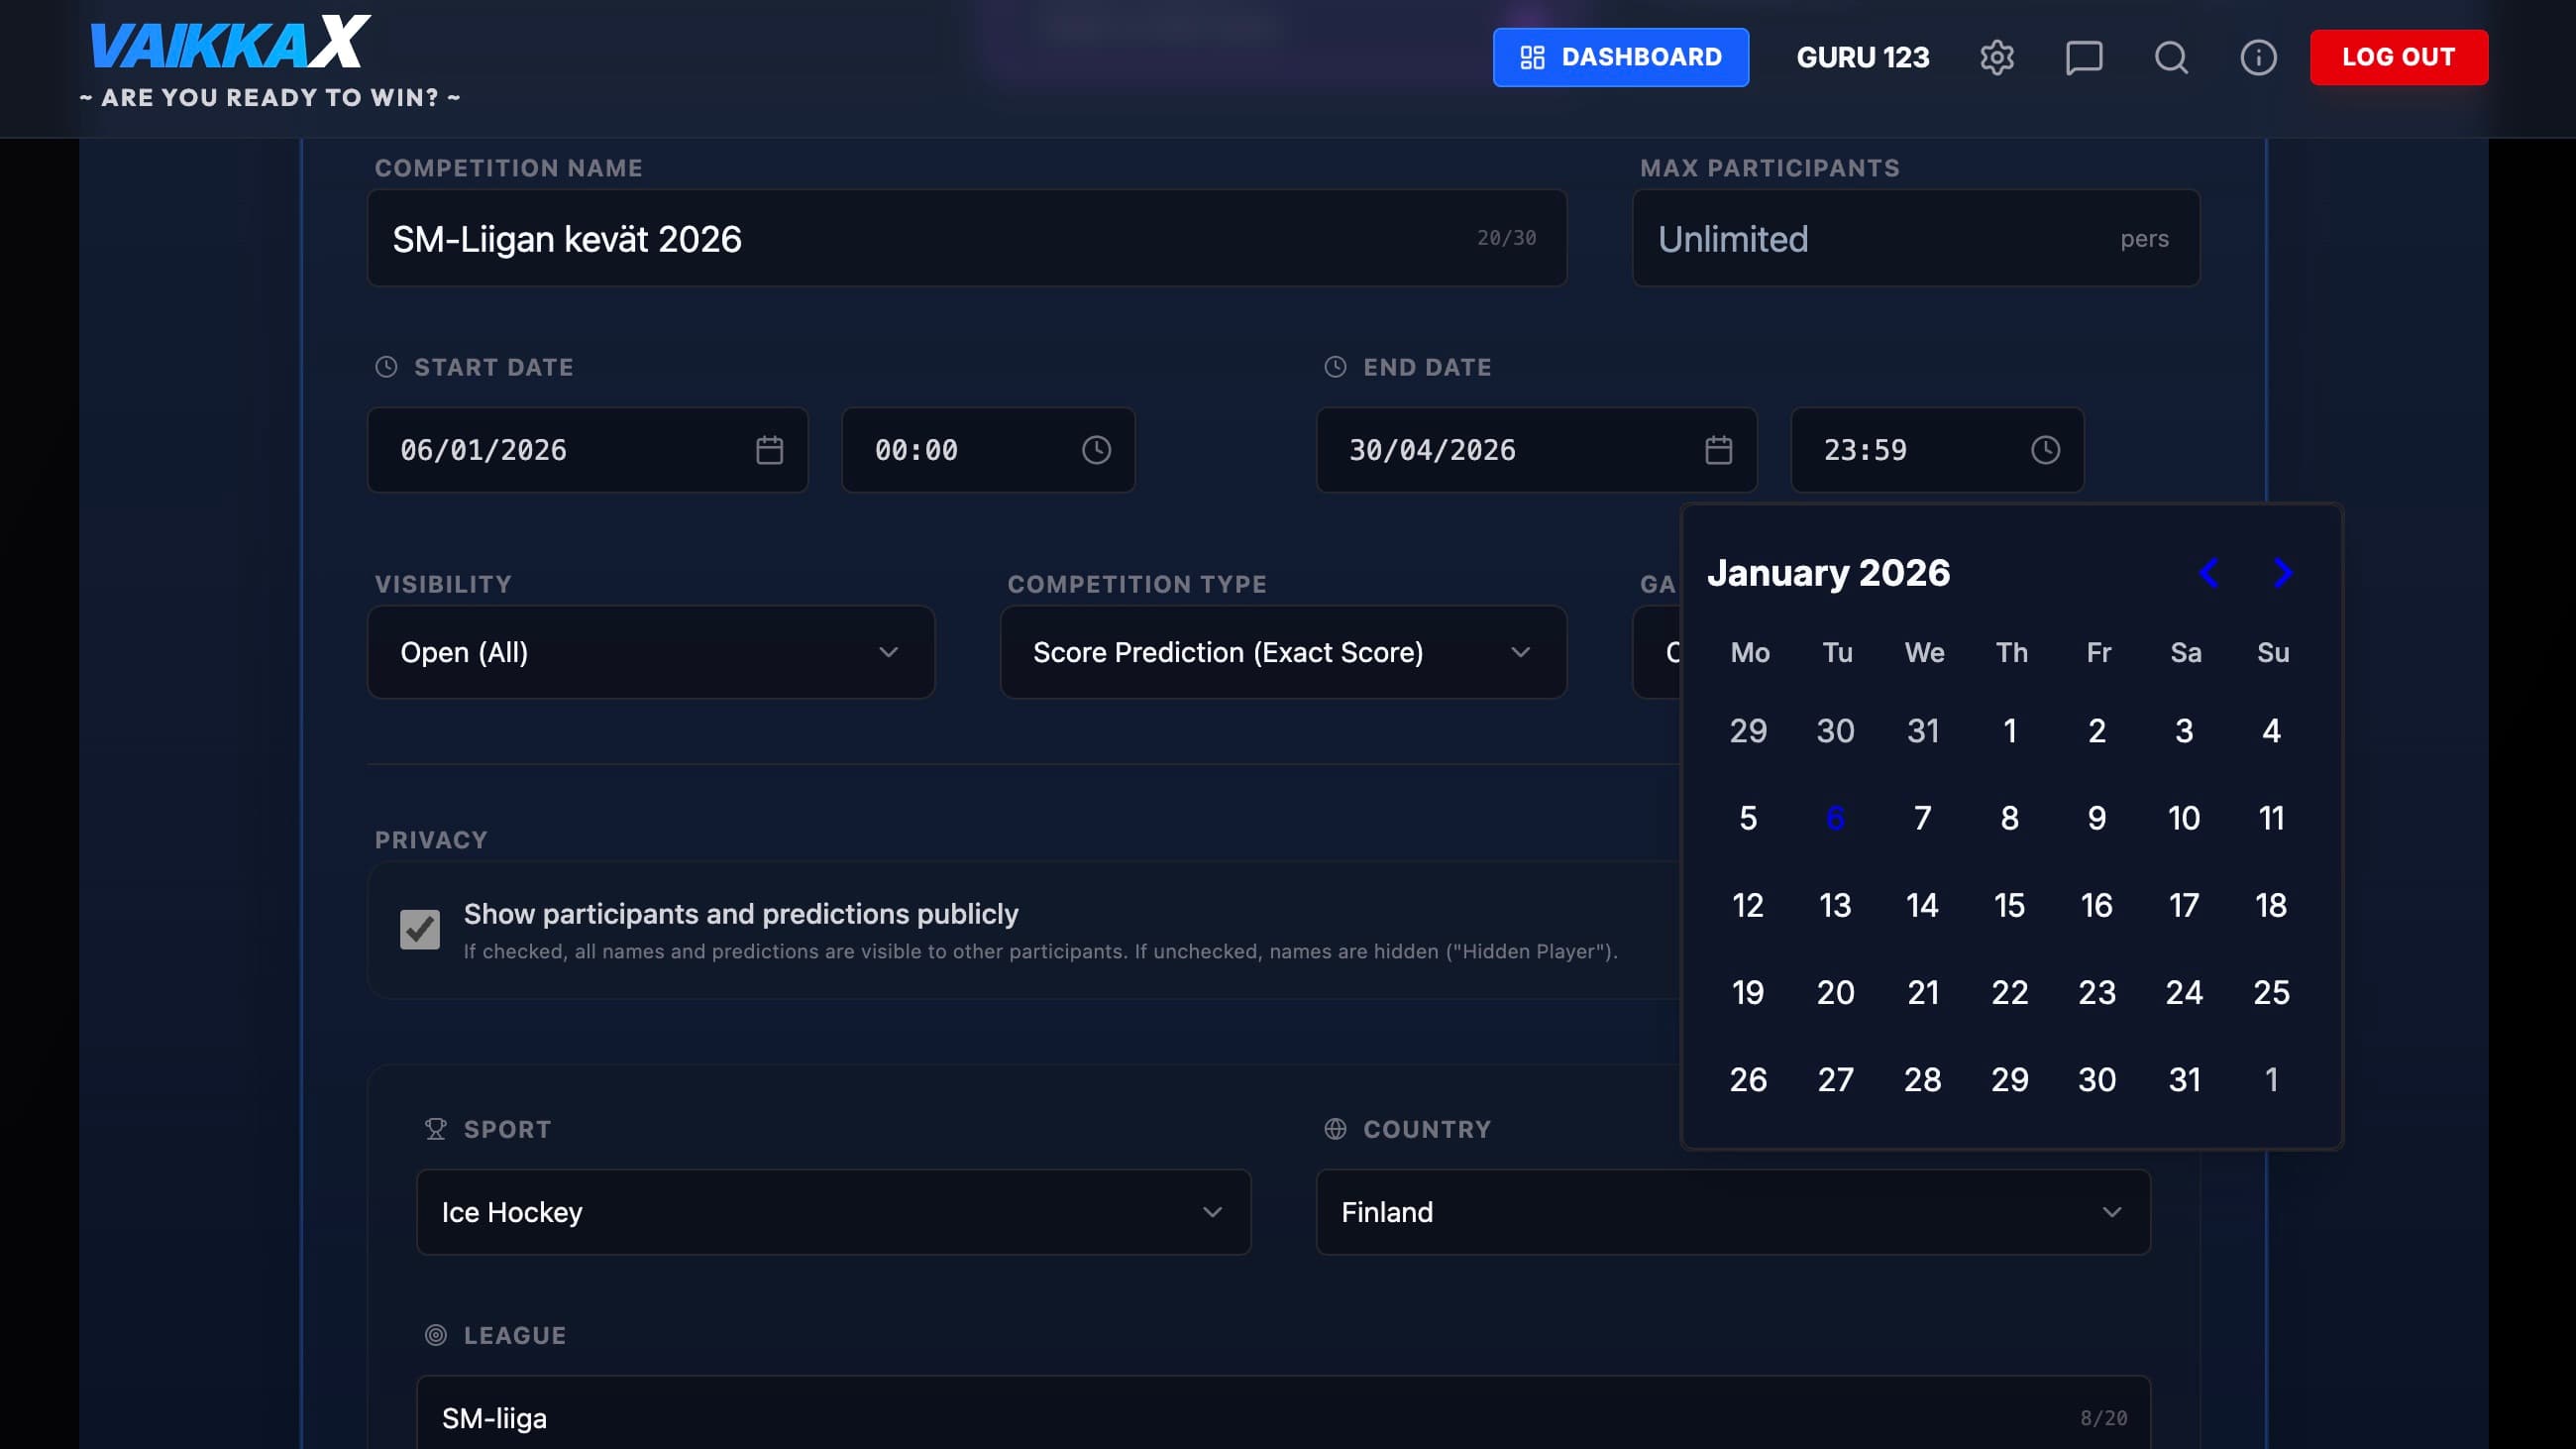
Task: Click the globe icon beside Country label
Action: (1335, 1129)
